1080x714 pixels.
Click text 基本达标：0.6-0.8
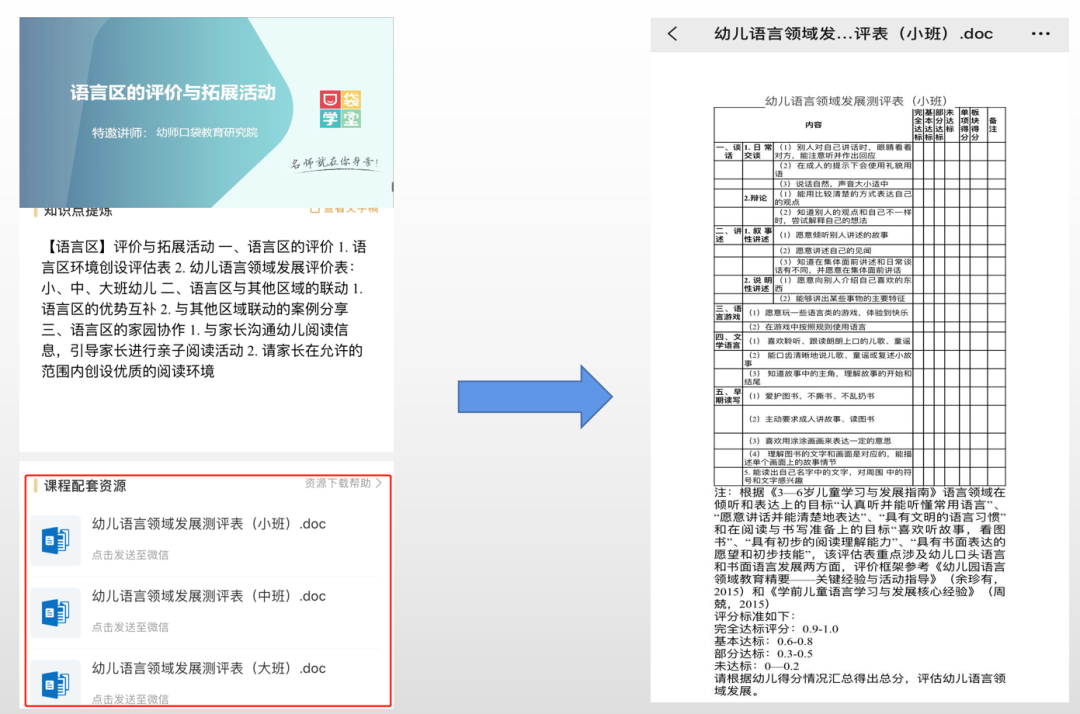(763, 641)
